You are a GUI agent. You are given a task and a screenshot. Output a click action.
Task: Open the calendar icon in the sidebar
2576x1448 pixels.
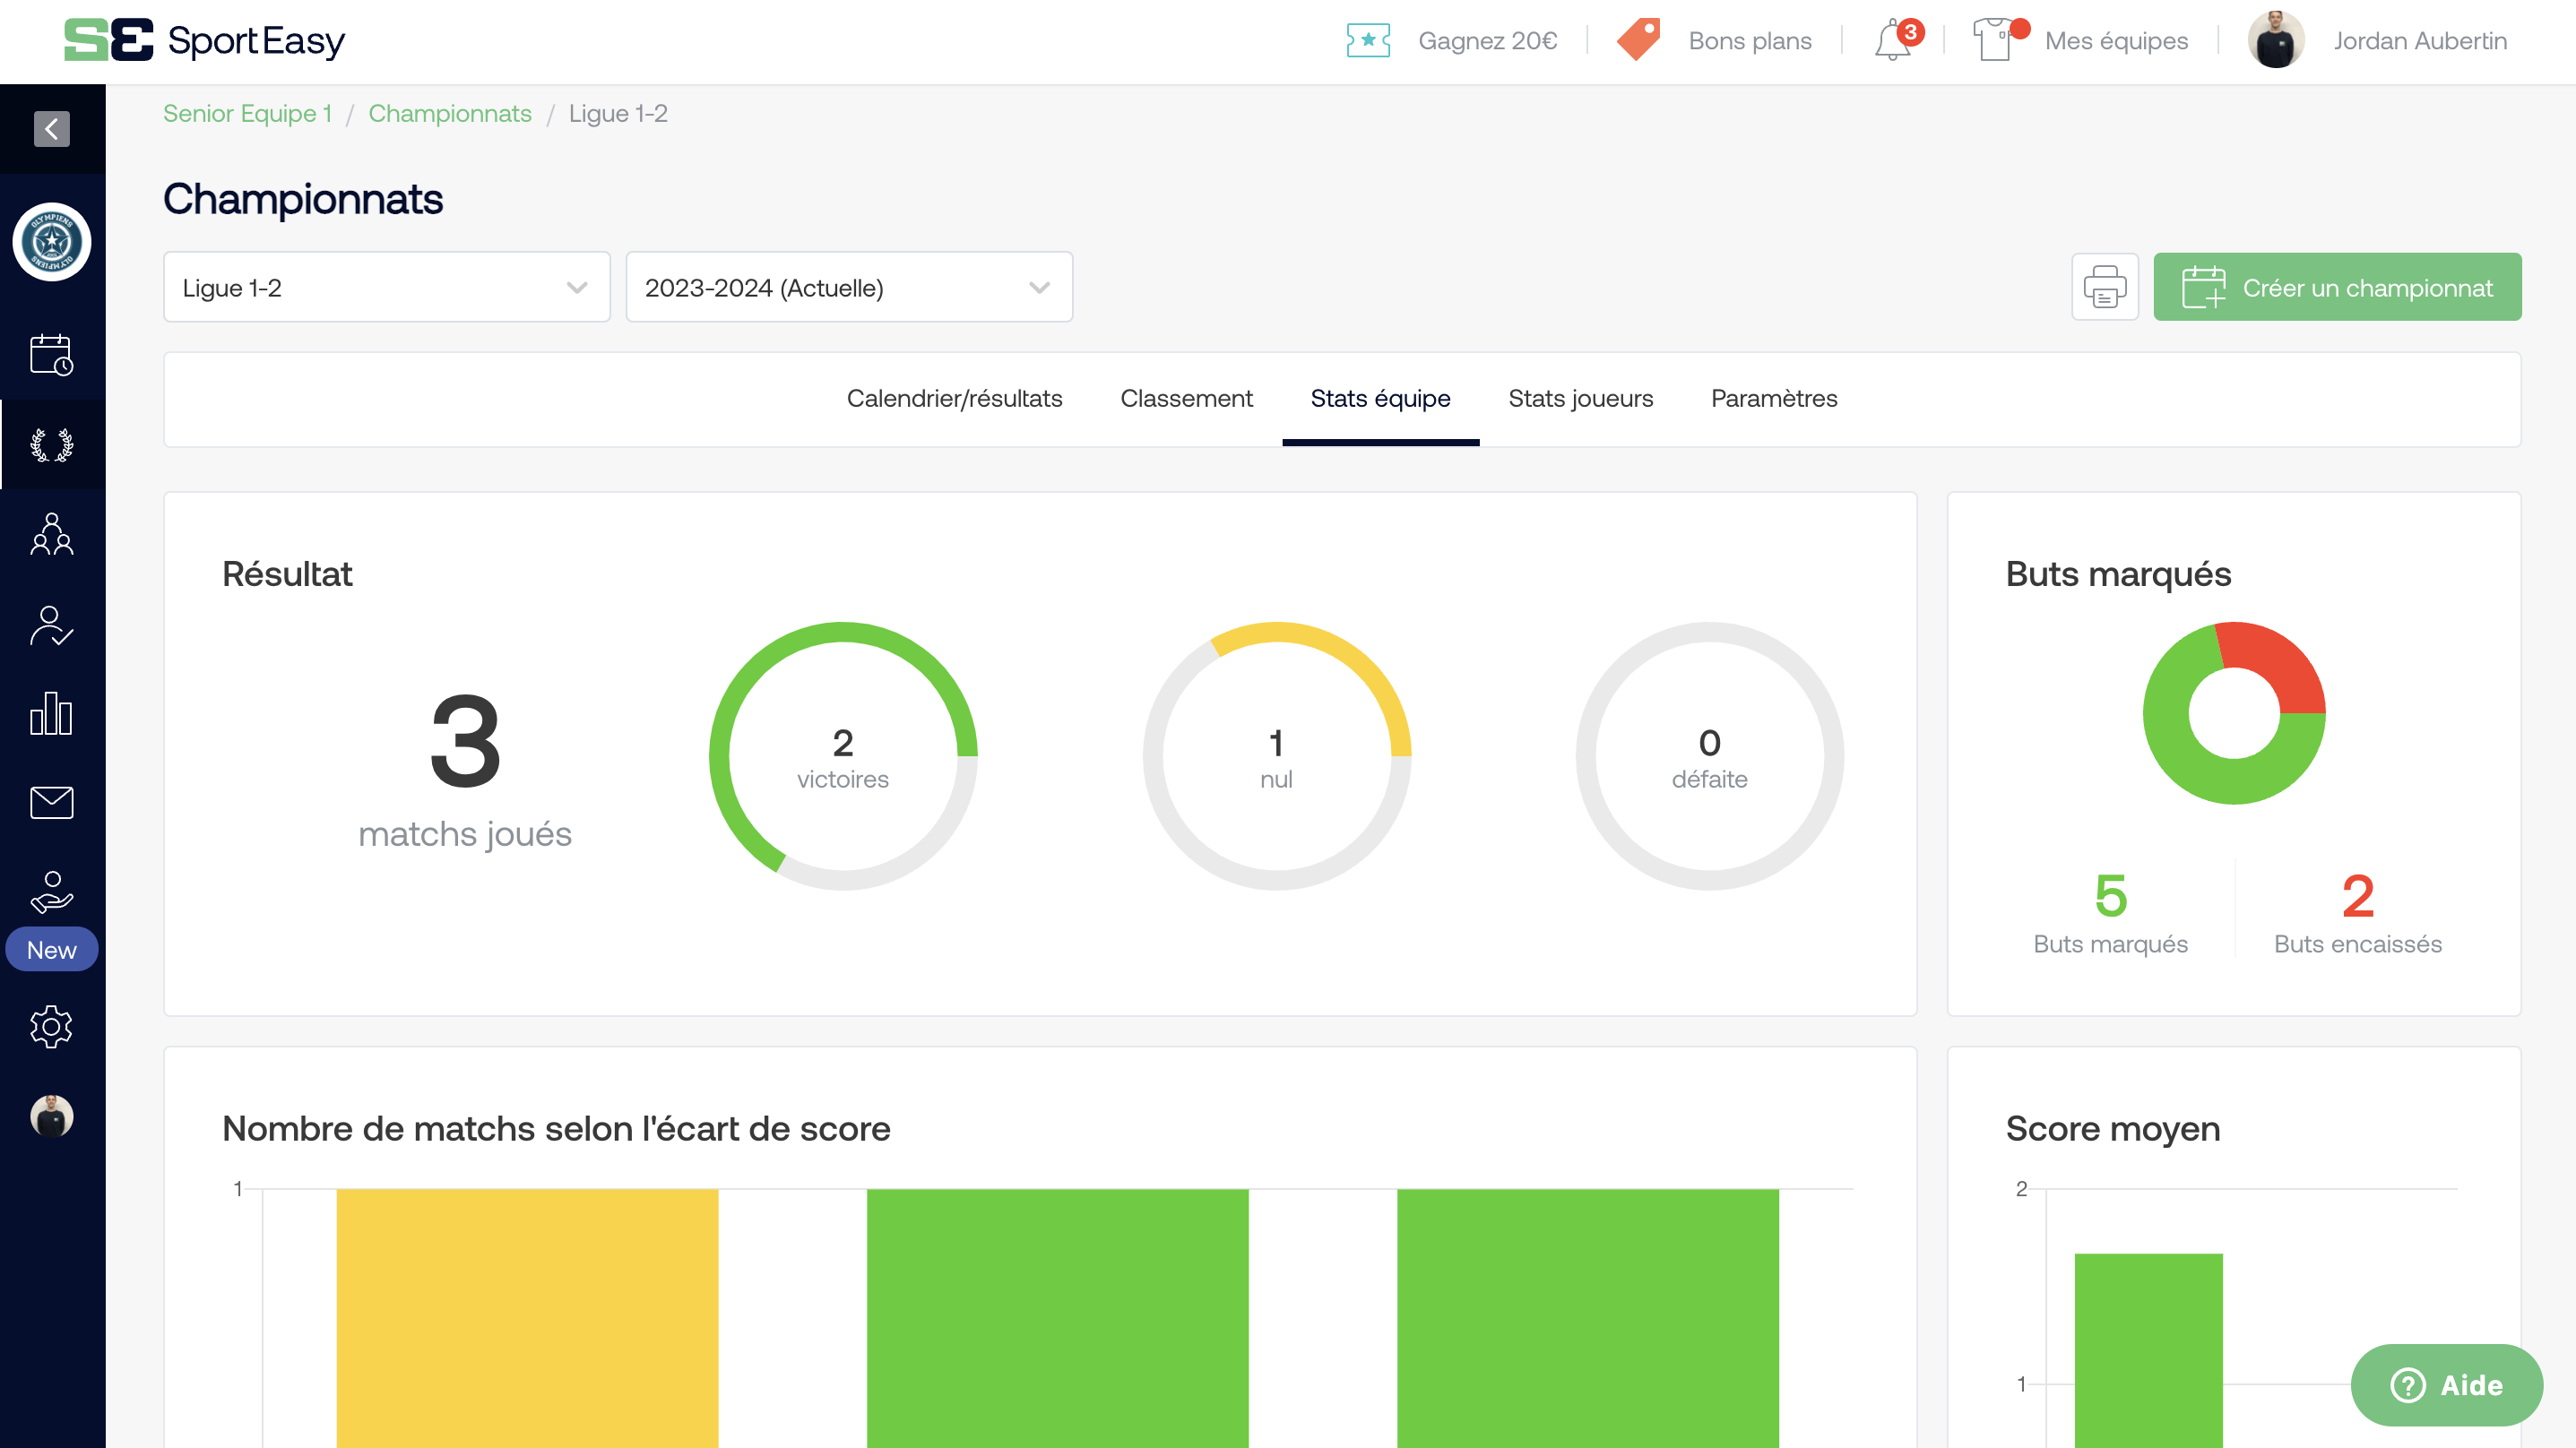[52, 355]
